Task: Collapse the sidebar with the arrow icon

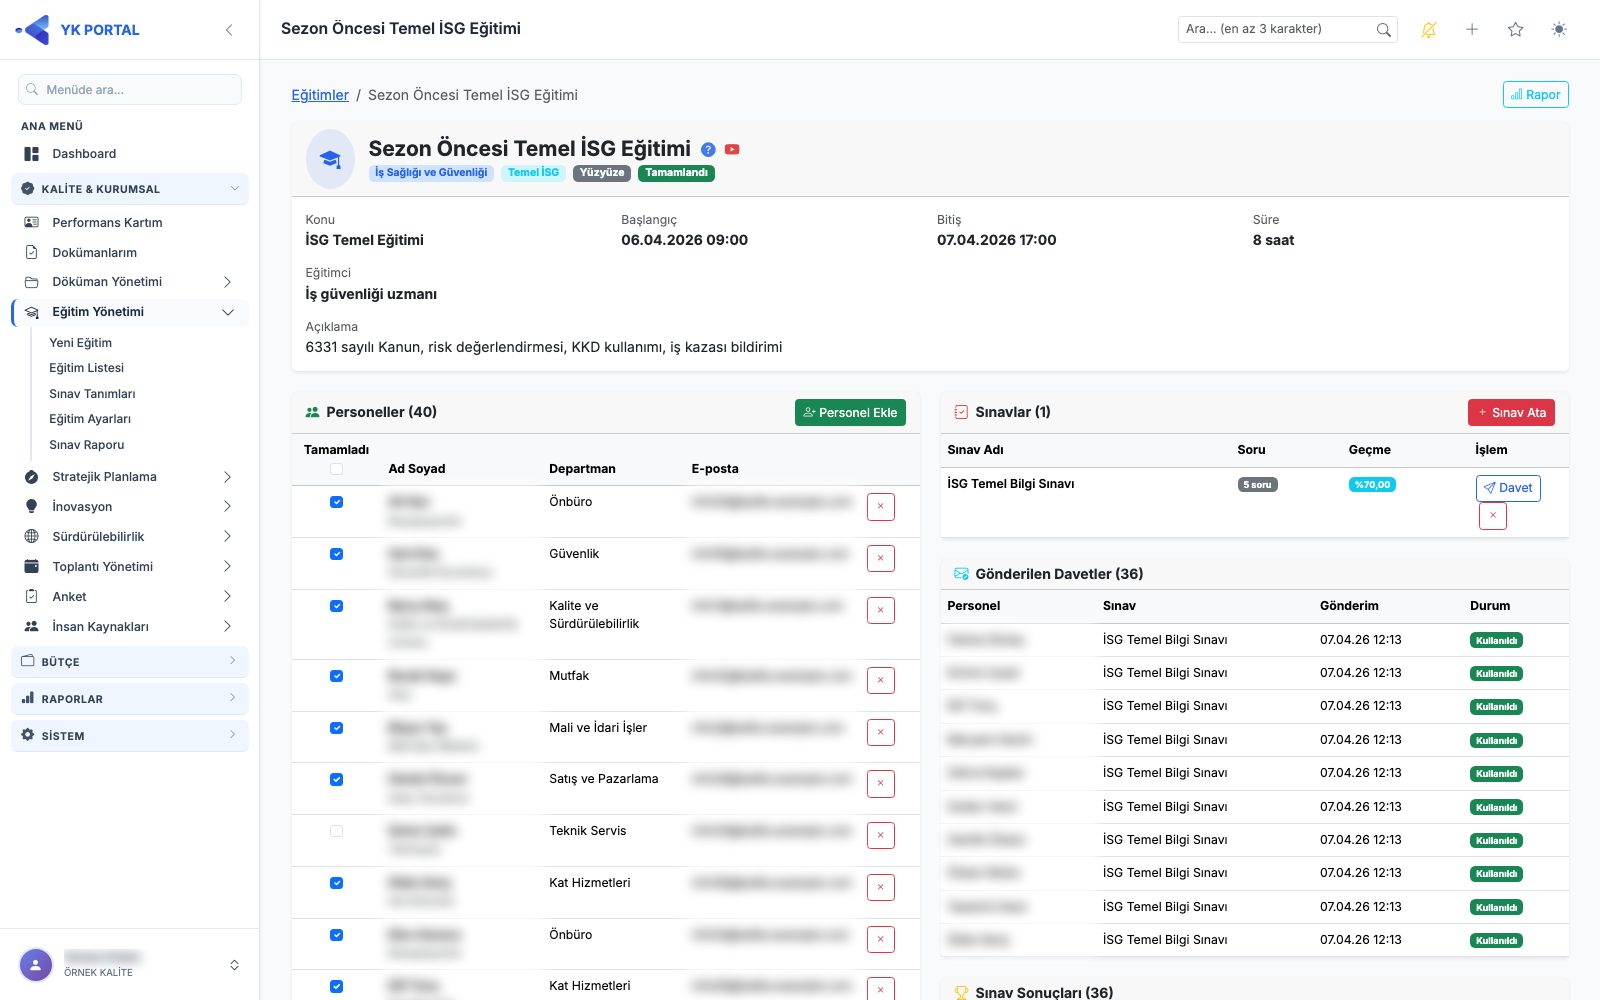Action: click(229, 30)
